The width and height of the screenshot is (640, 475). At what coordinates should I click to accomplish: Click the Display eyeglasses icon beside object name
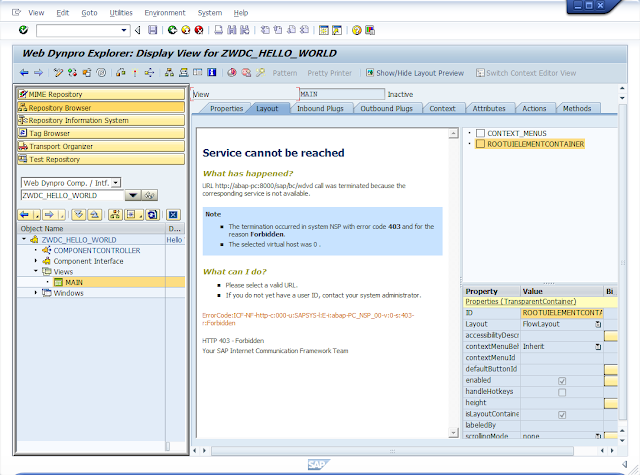(x=149, y=195)
